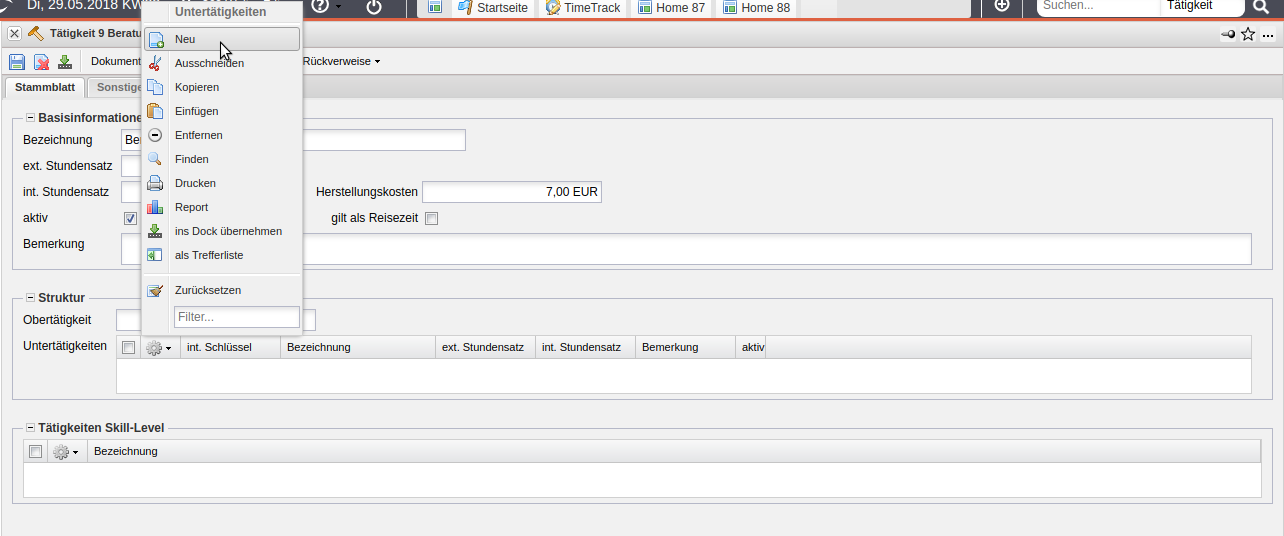
Task: Click the Filter field in context menu
Action: pos(236,317)
